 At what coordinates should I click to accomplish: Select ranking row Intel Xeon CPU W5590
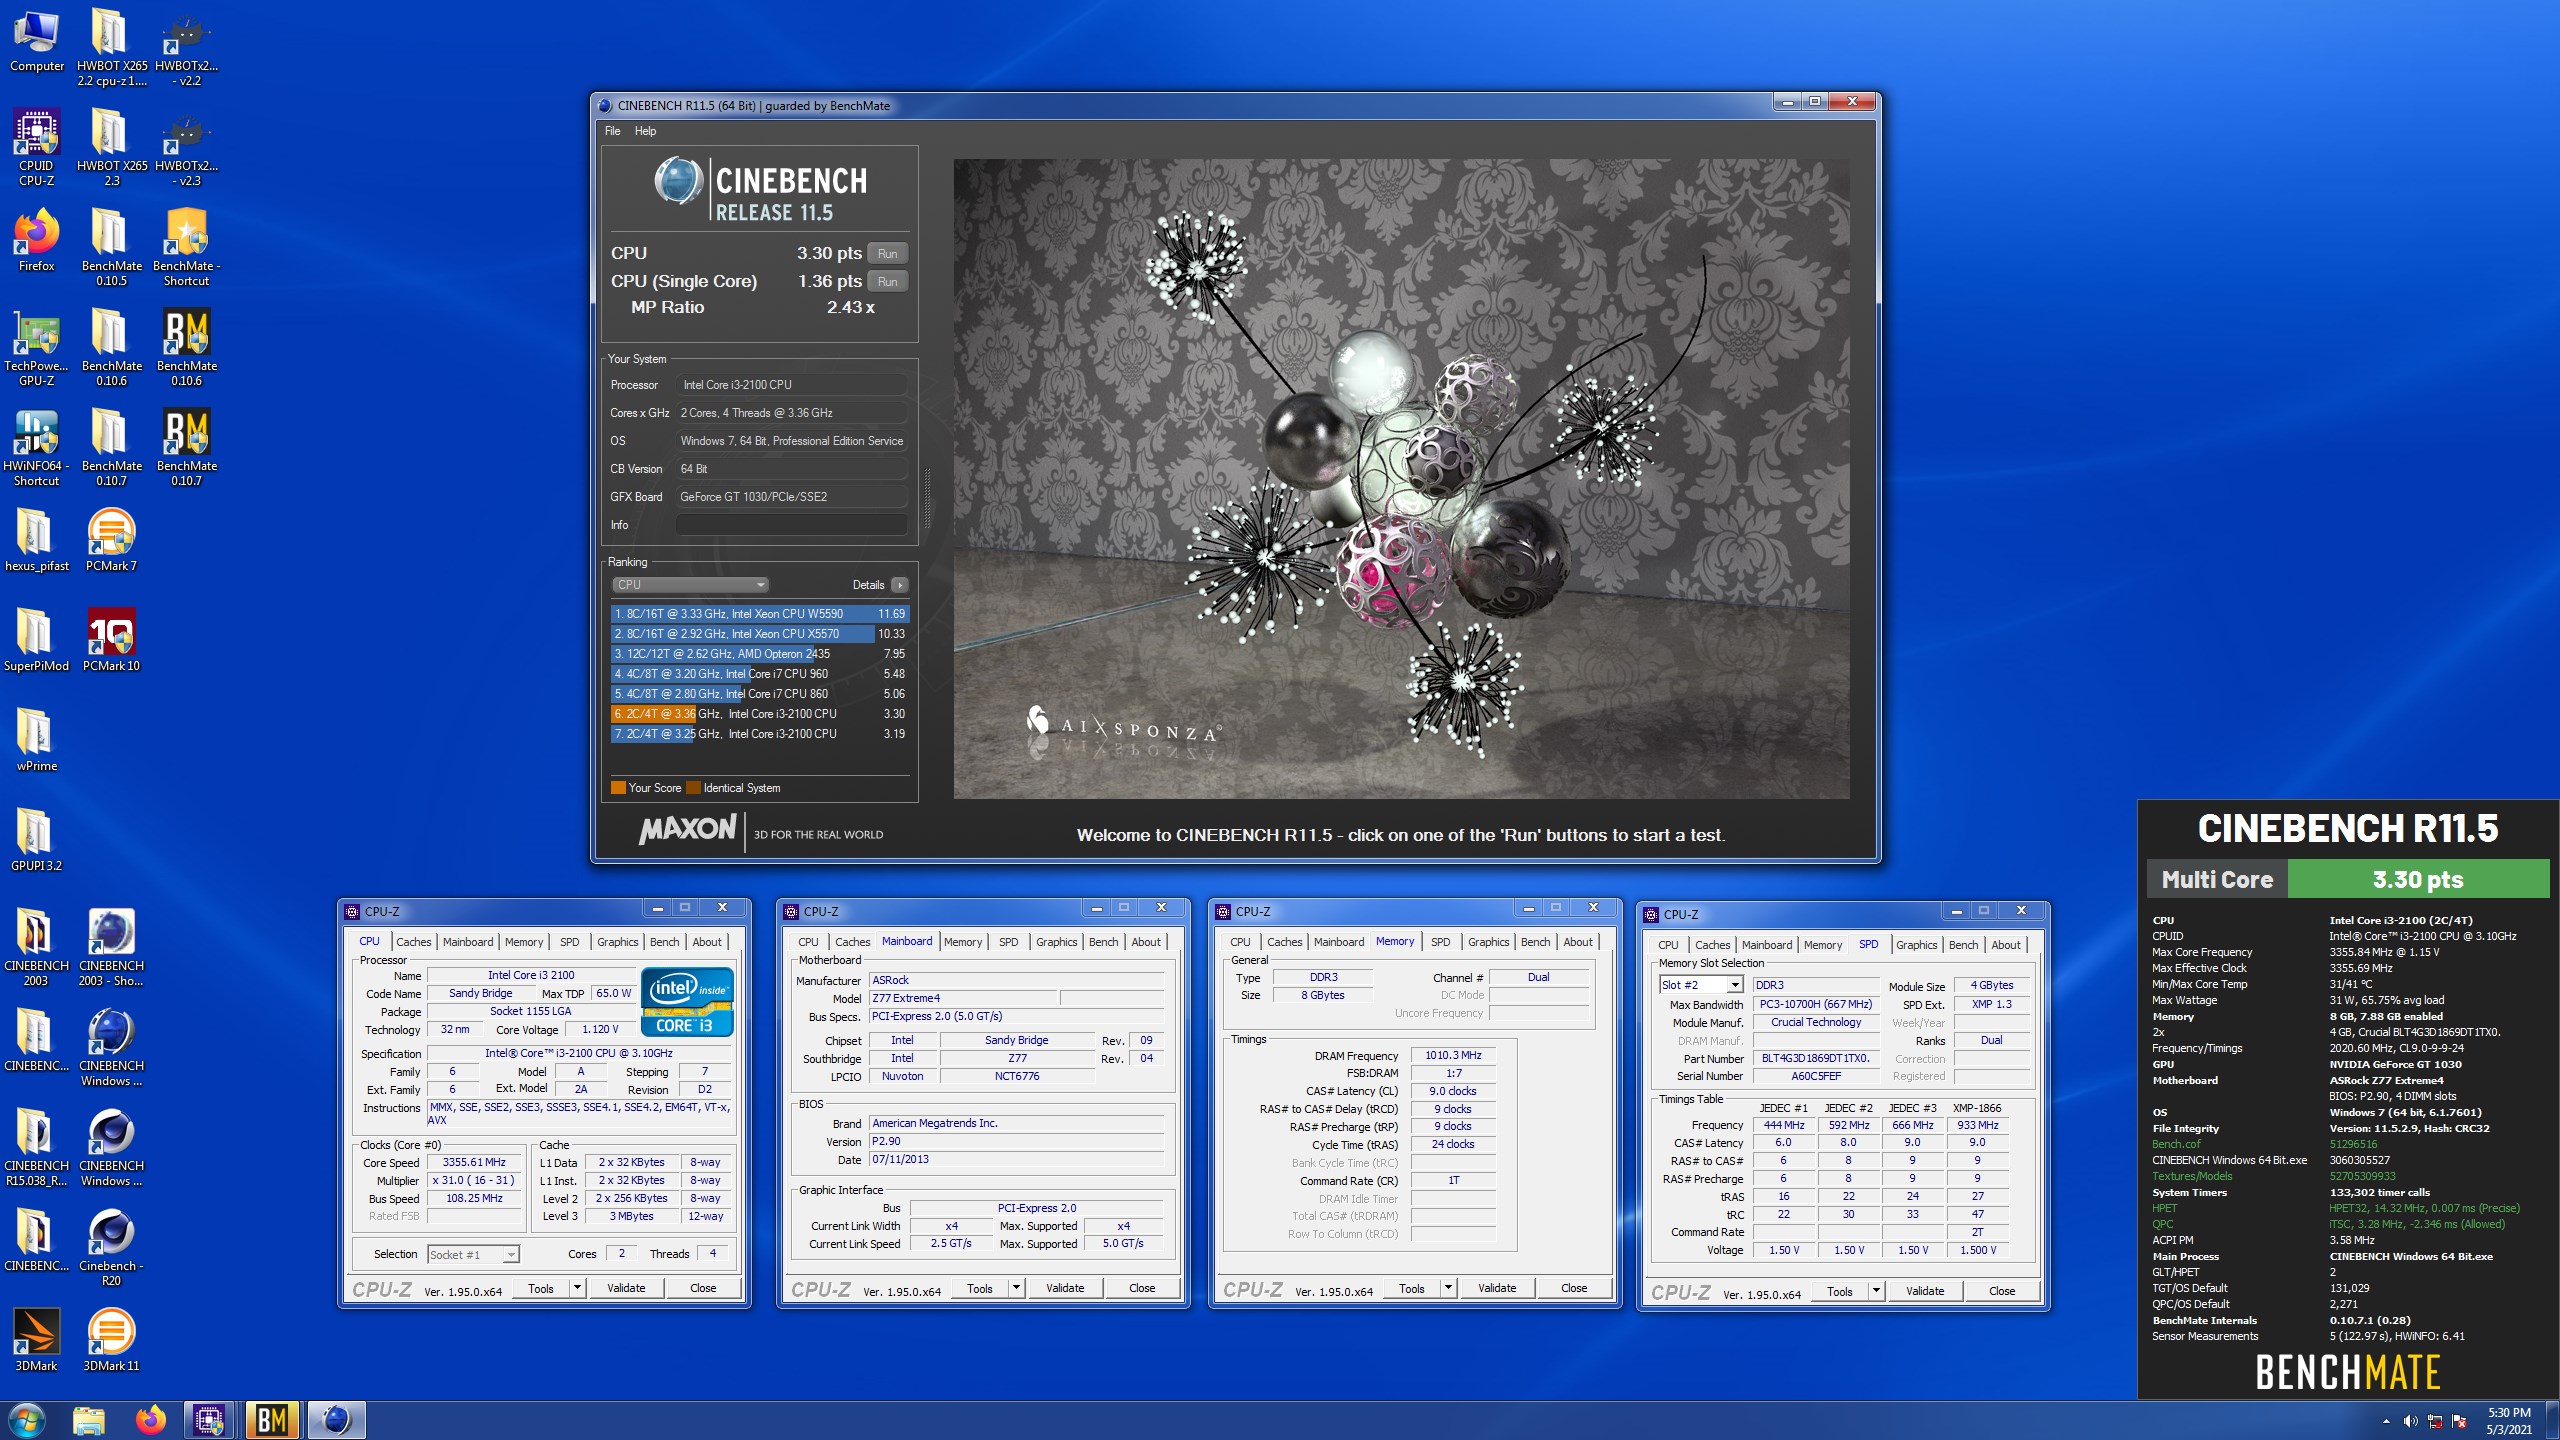click(760, 614)
